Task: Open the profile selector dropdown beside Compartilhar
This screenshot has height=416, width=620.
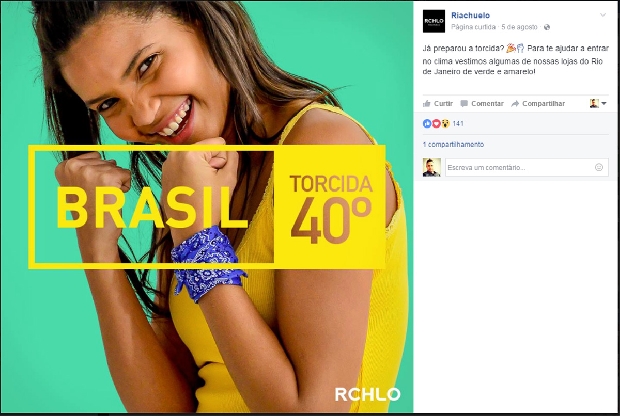Action: click(598, 104)
